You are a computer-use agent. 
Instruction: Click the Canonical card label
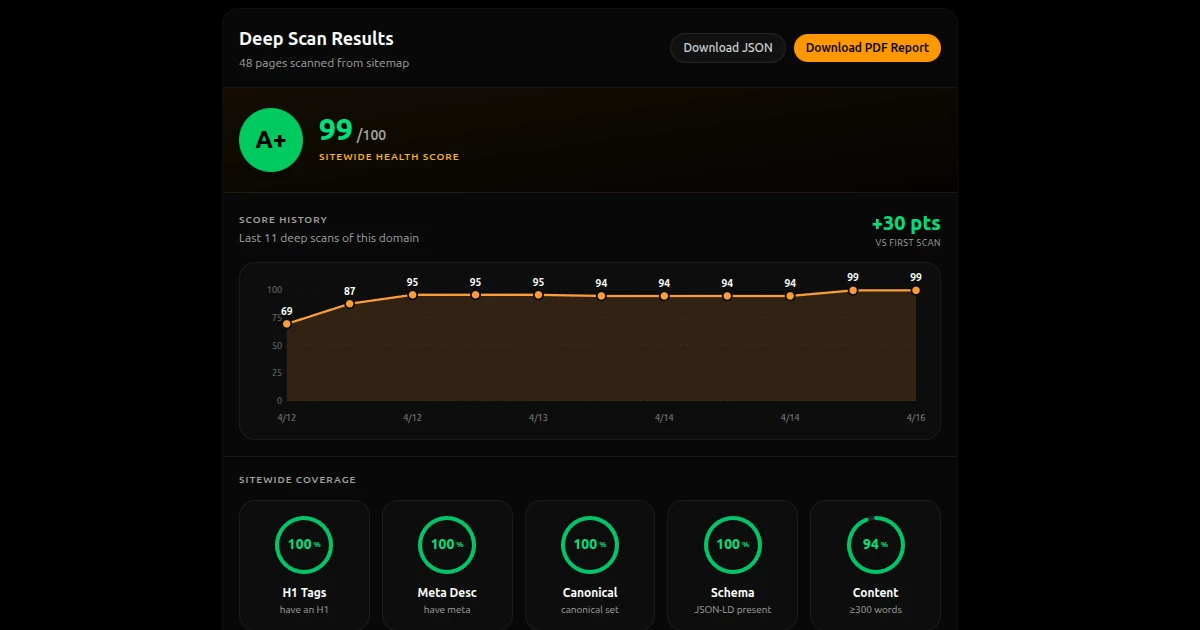tap(590, 593)
